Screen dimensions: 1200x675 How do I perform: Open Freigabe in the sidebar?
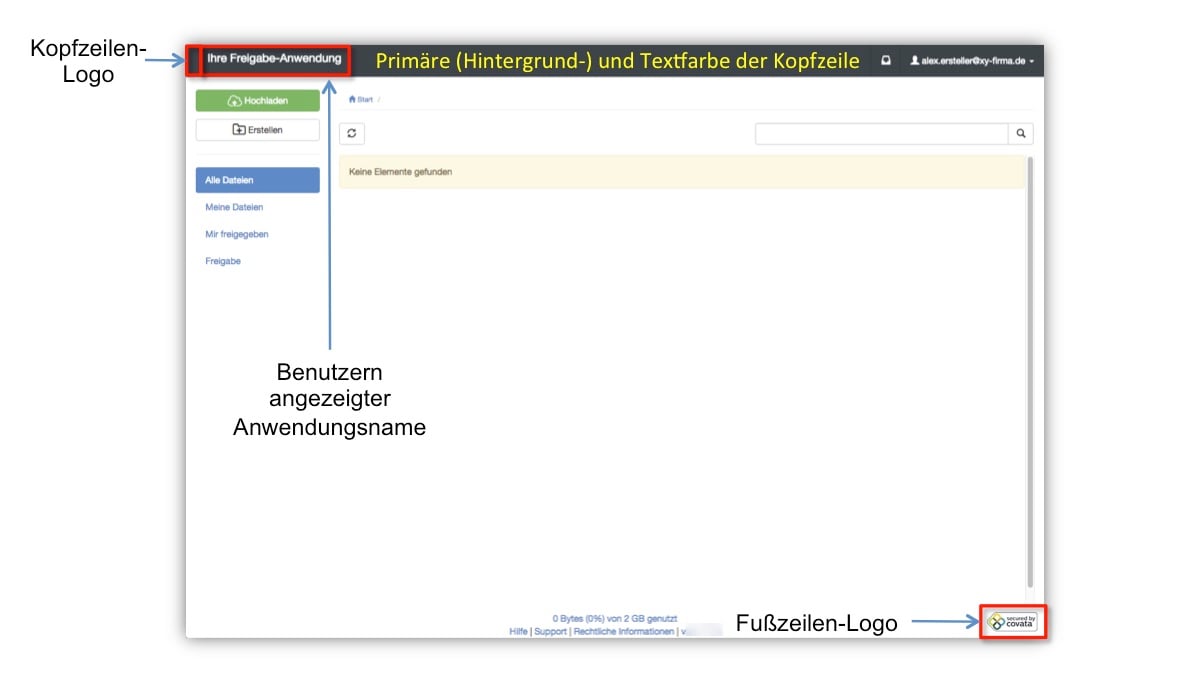223,261
